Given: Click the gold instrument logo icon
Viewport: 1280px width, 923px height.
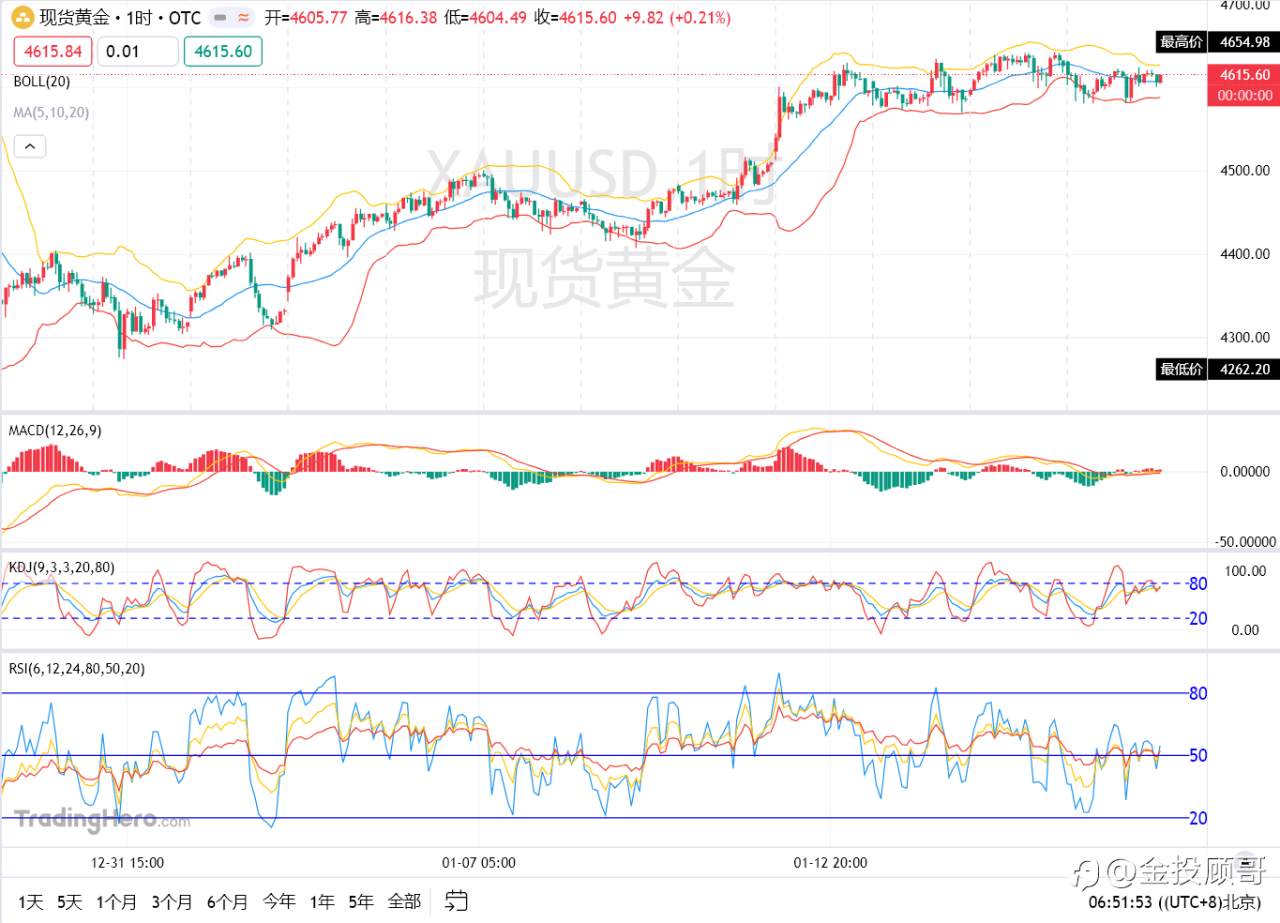Looking at the screenshot, I should click(24, 17).
